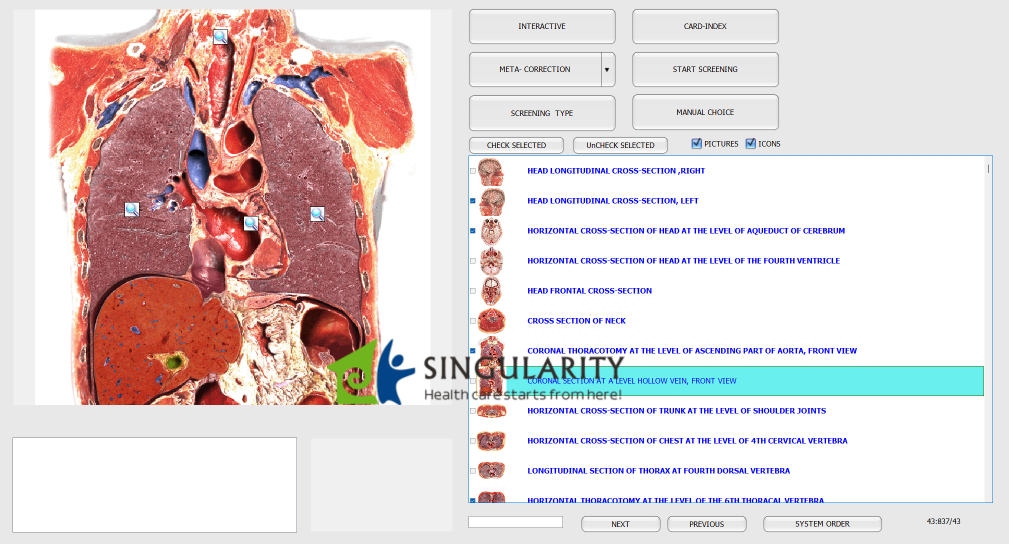Click the magnifier icon over the trachea
This screenshot has height=544, width=1009.
(220, 37)
